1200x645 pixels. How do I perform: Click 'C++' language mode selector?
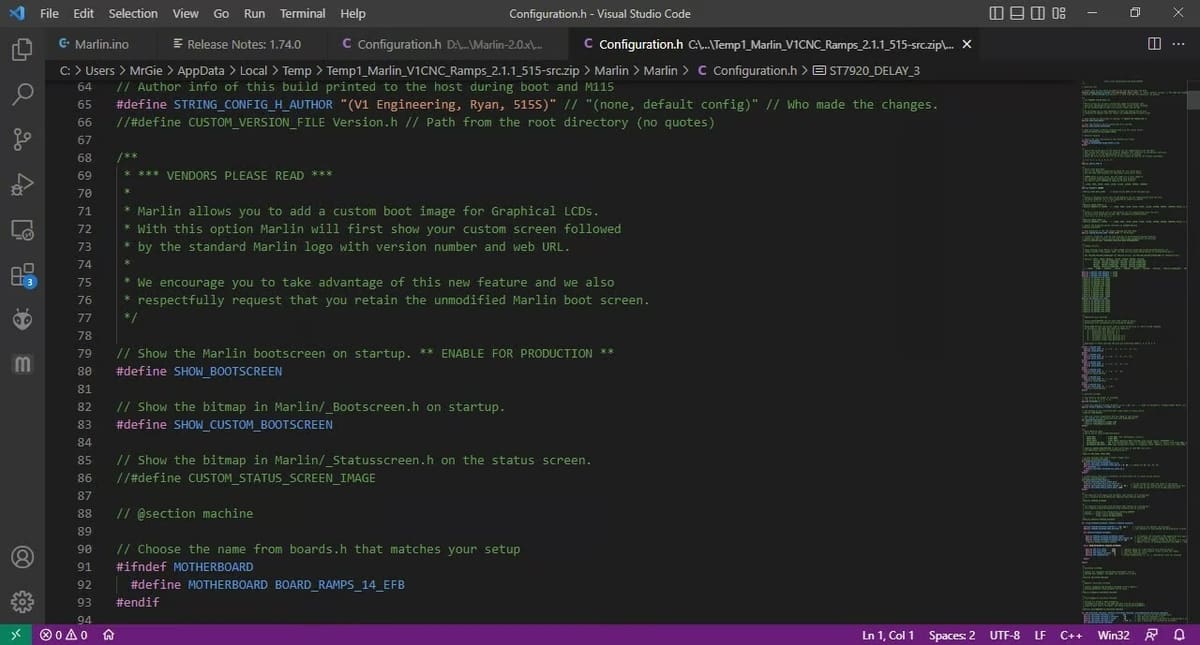[x=1072, y=635]
